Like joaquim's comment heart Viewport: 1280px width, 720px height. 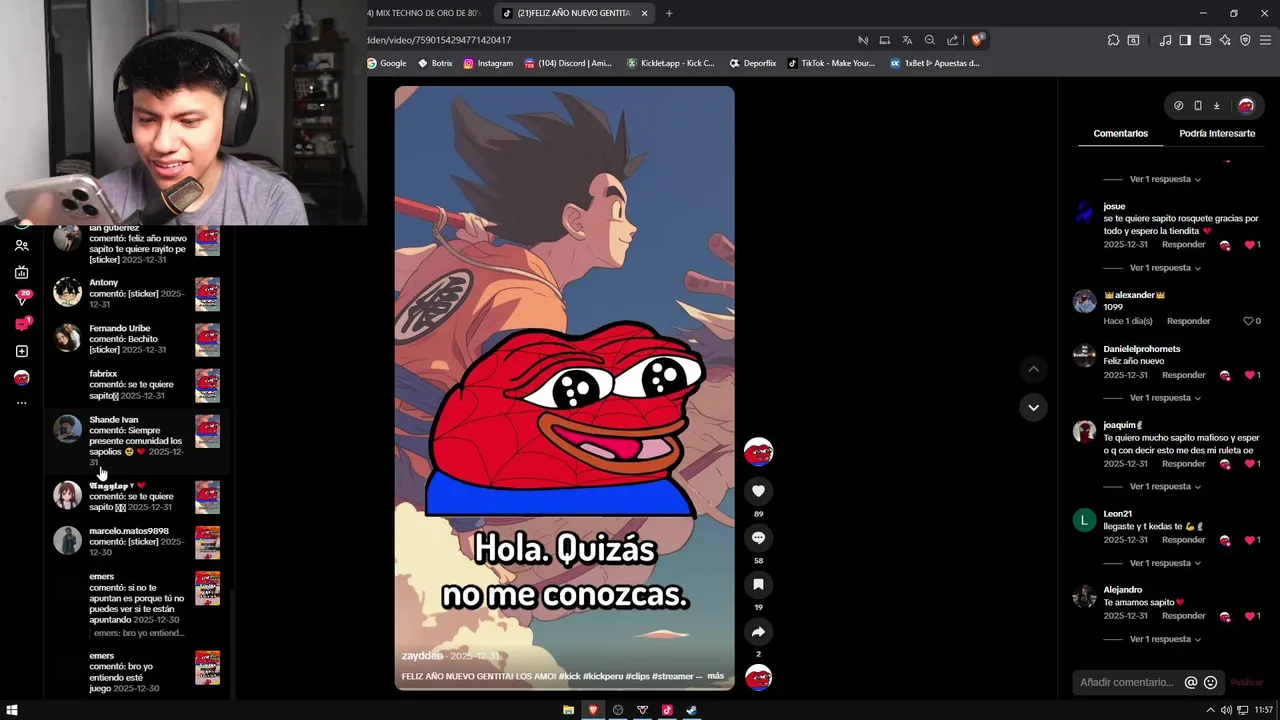click(x=1249, y=464)
